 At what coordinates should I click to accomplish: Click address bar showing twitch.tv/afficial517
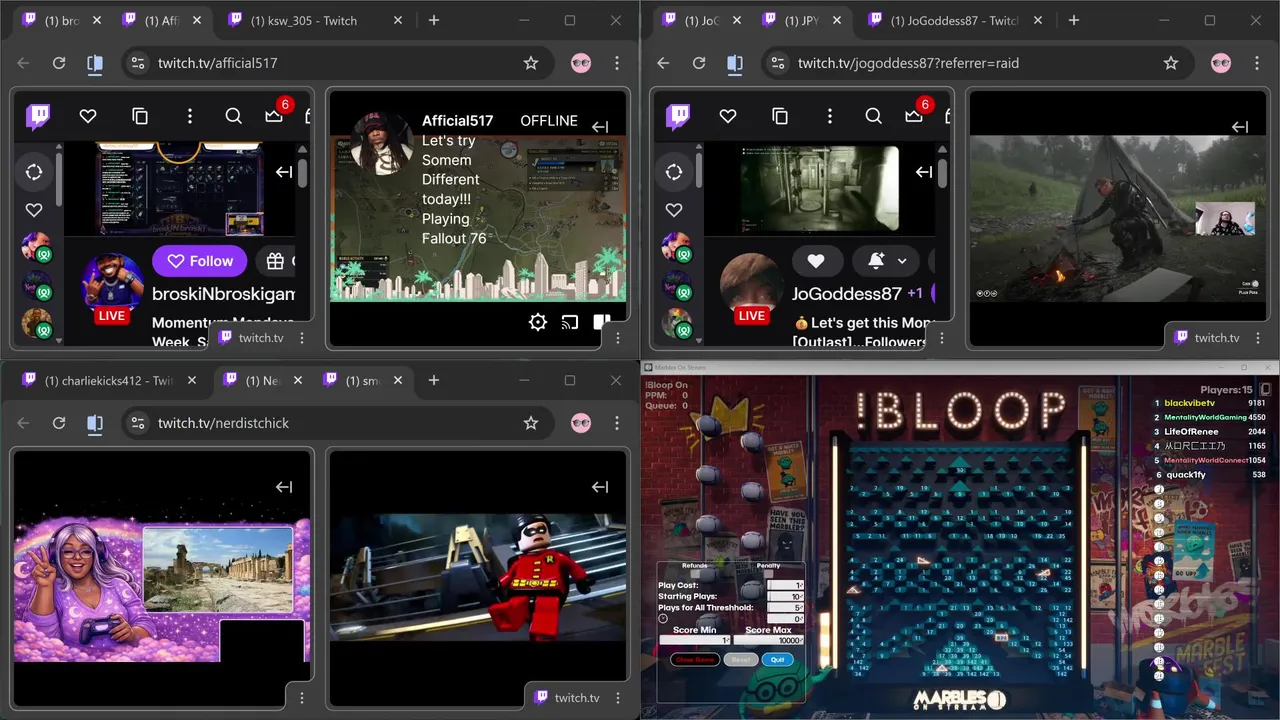(x=340, y=63)
